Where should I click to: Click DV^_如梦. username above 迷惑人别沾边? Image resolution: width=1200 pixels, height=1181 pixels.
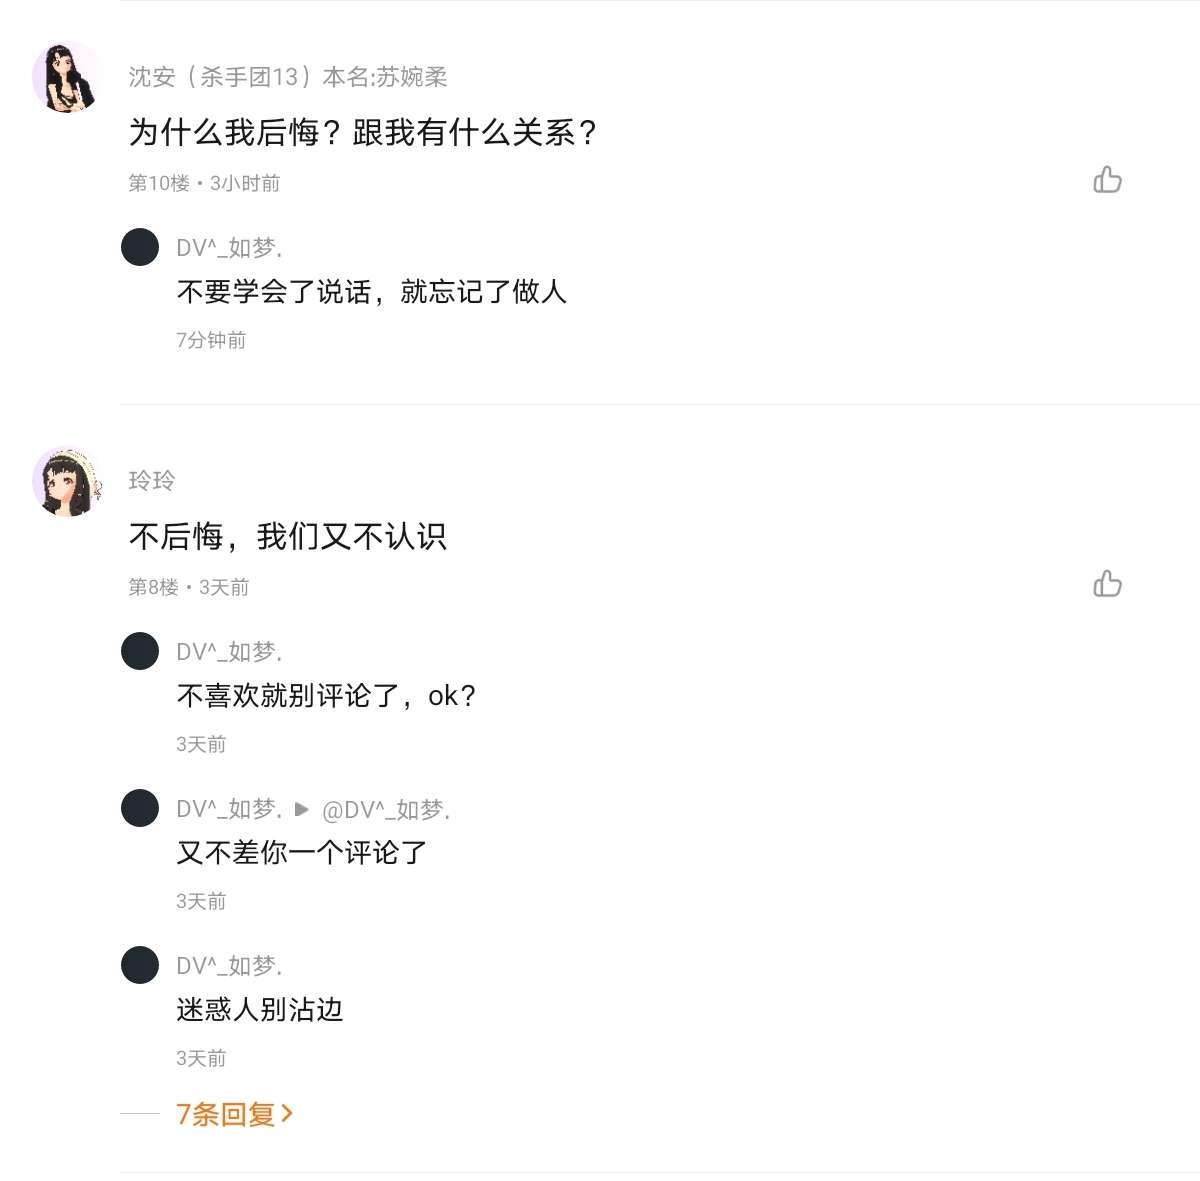click(229, 966)
